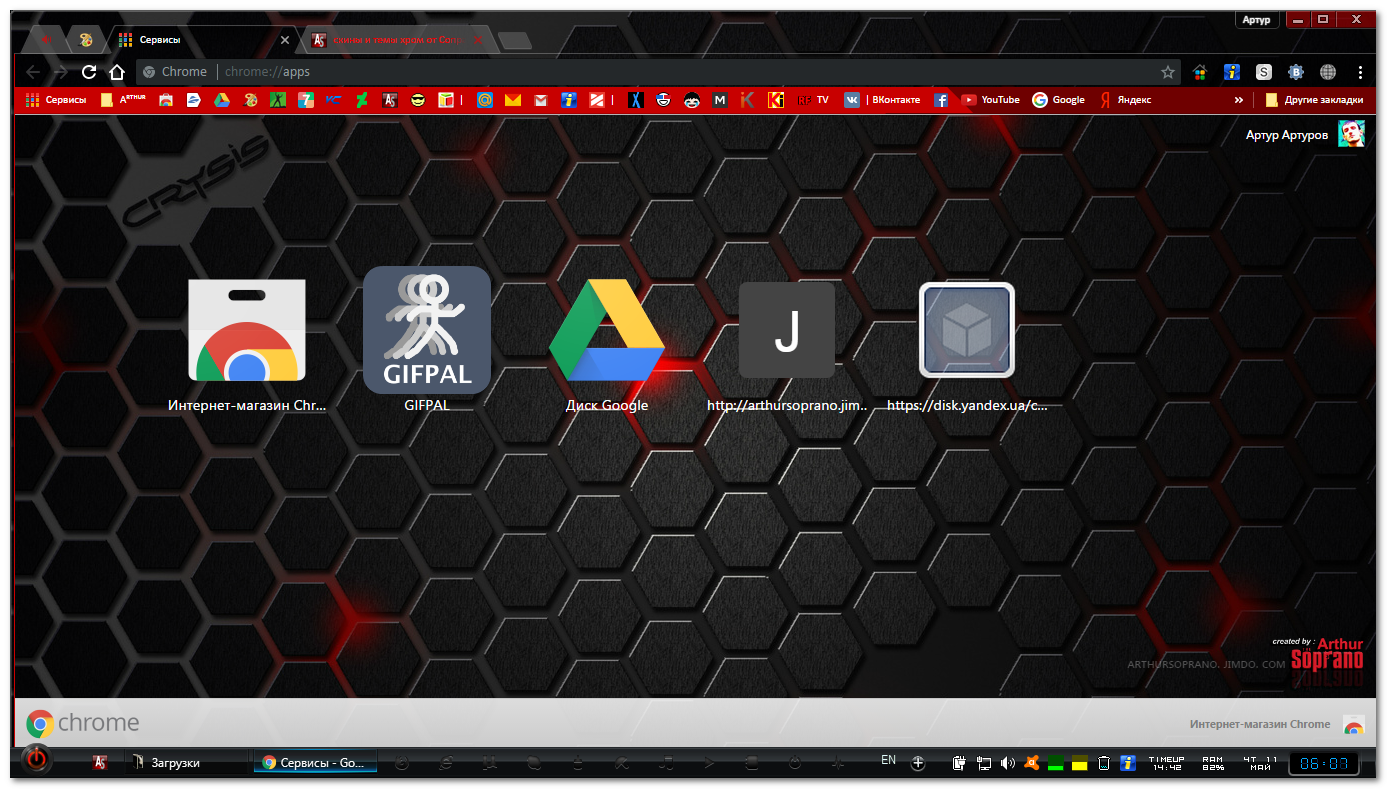Click the globe extension icon
The image size is (1387, 789).
(x=1328, y=72)
